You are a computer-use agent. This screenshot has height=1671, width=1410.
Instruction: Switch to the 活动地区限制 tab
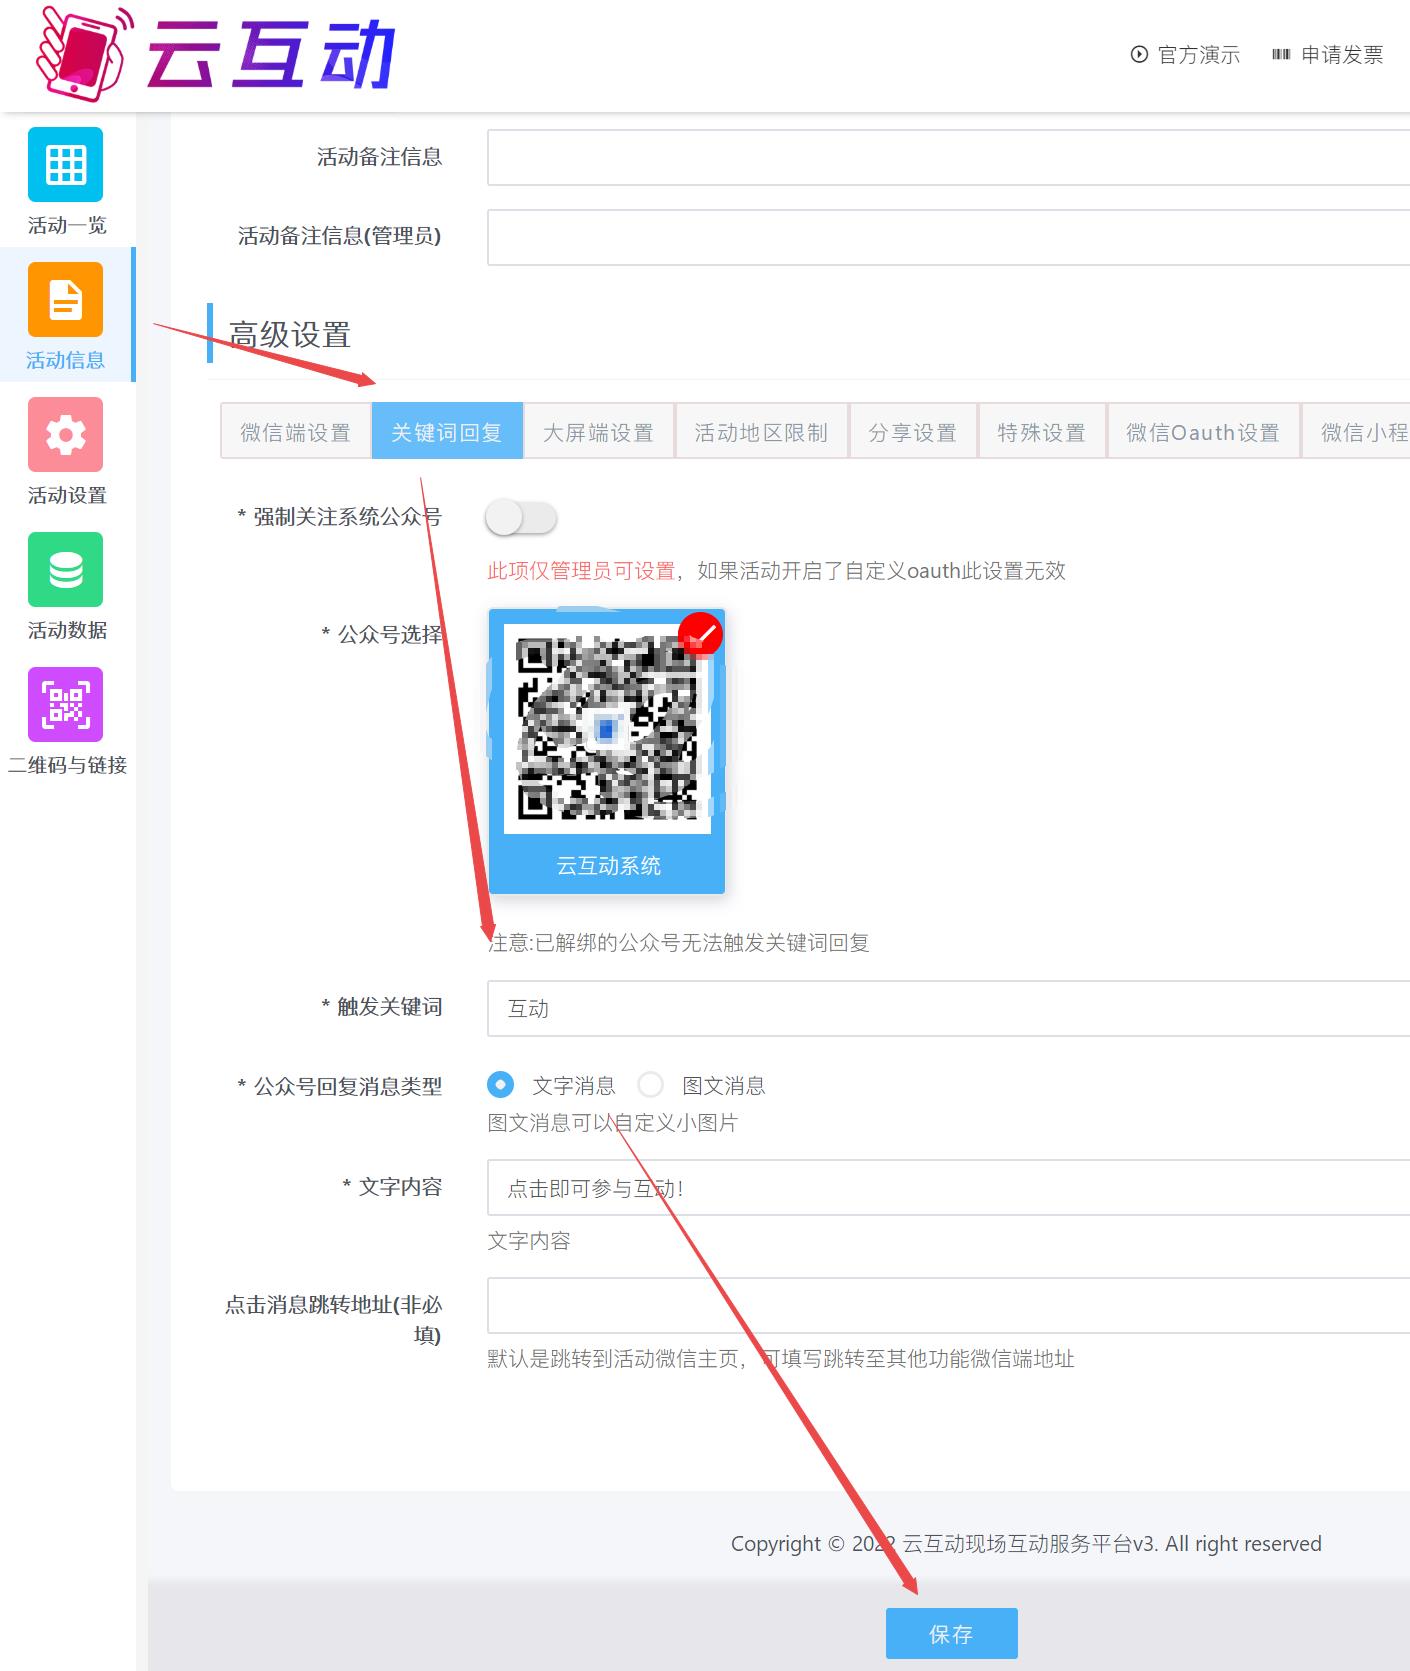(x=762, y=432)
